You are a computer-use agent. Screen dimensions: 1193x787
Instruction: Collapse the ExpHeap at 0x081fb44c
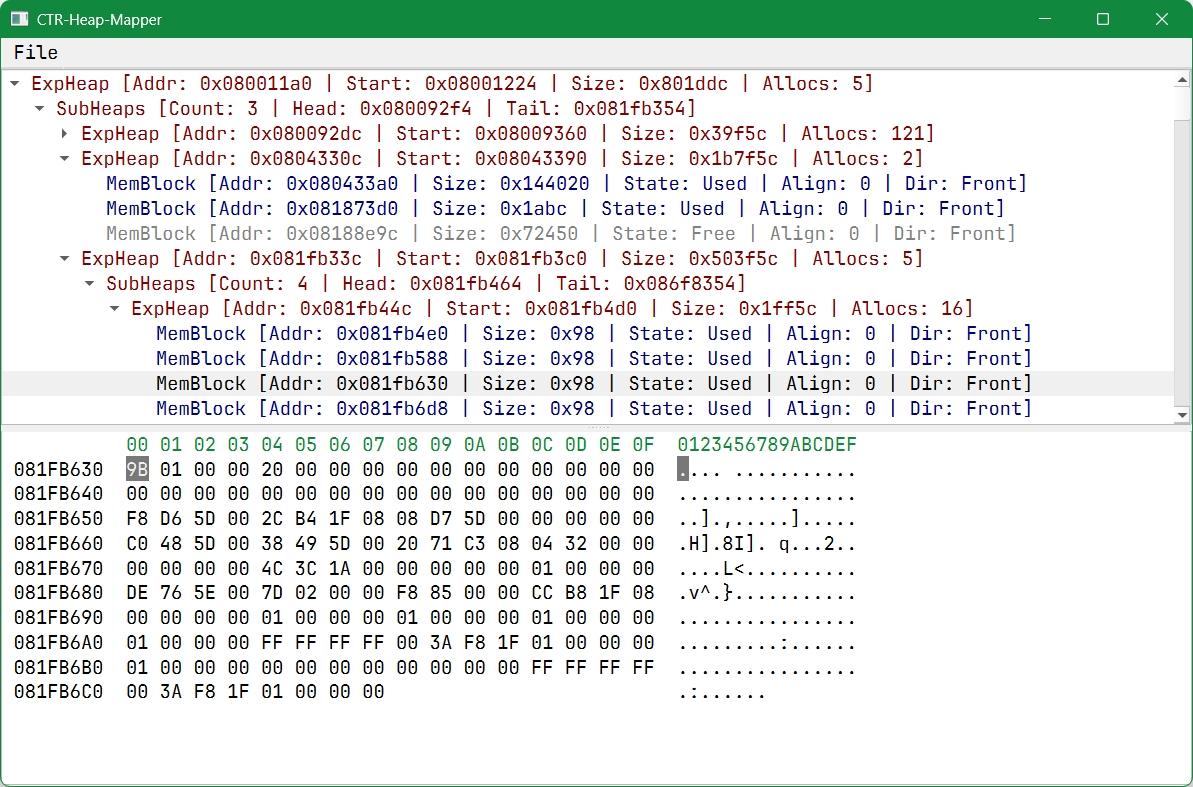(115, 309)
